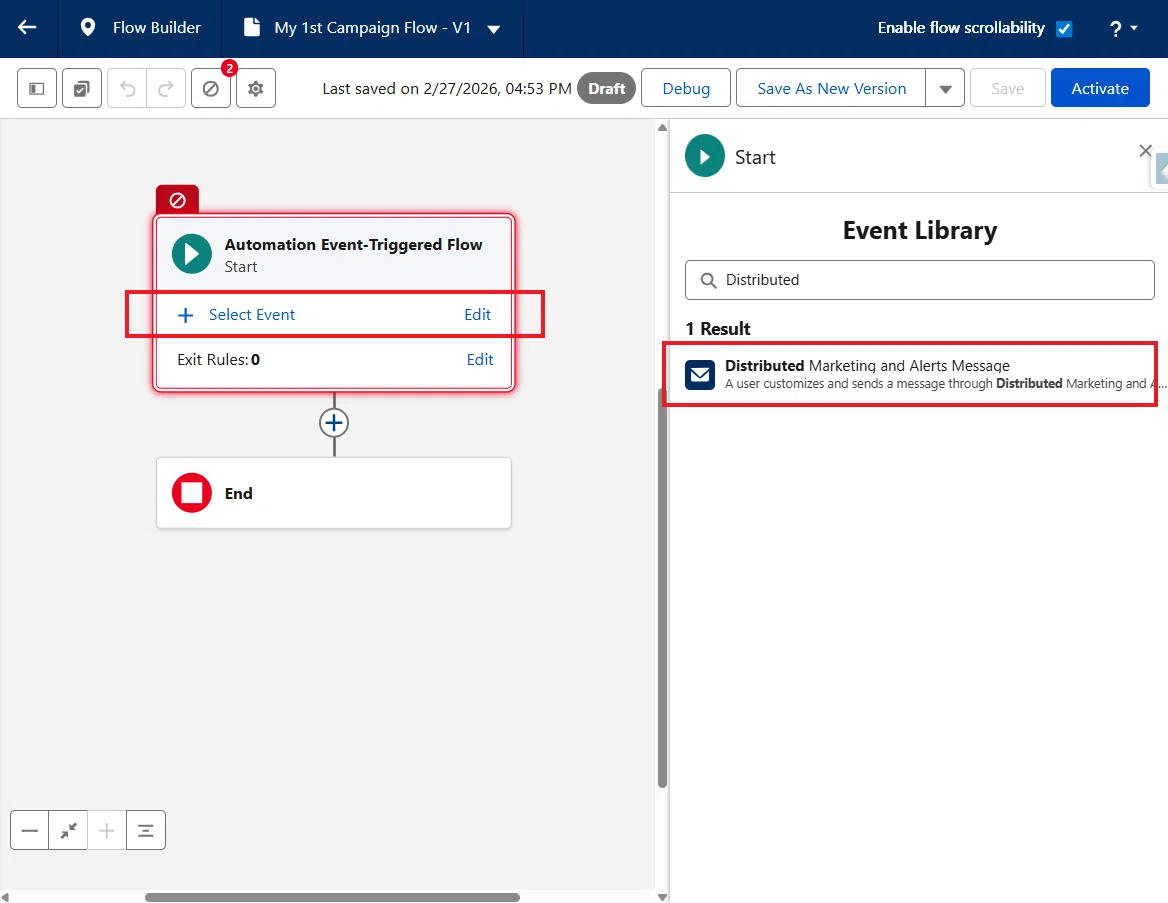Click the vertical canvas scrollbar
This screenshot has height=903, width=1168.
(x=662, y=587)
